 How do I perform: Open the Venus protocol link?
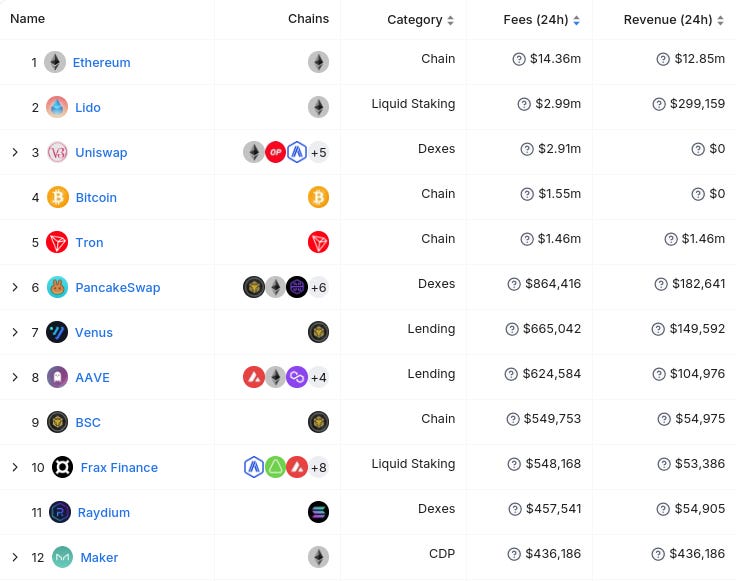tap(93, 333)
